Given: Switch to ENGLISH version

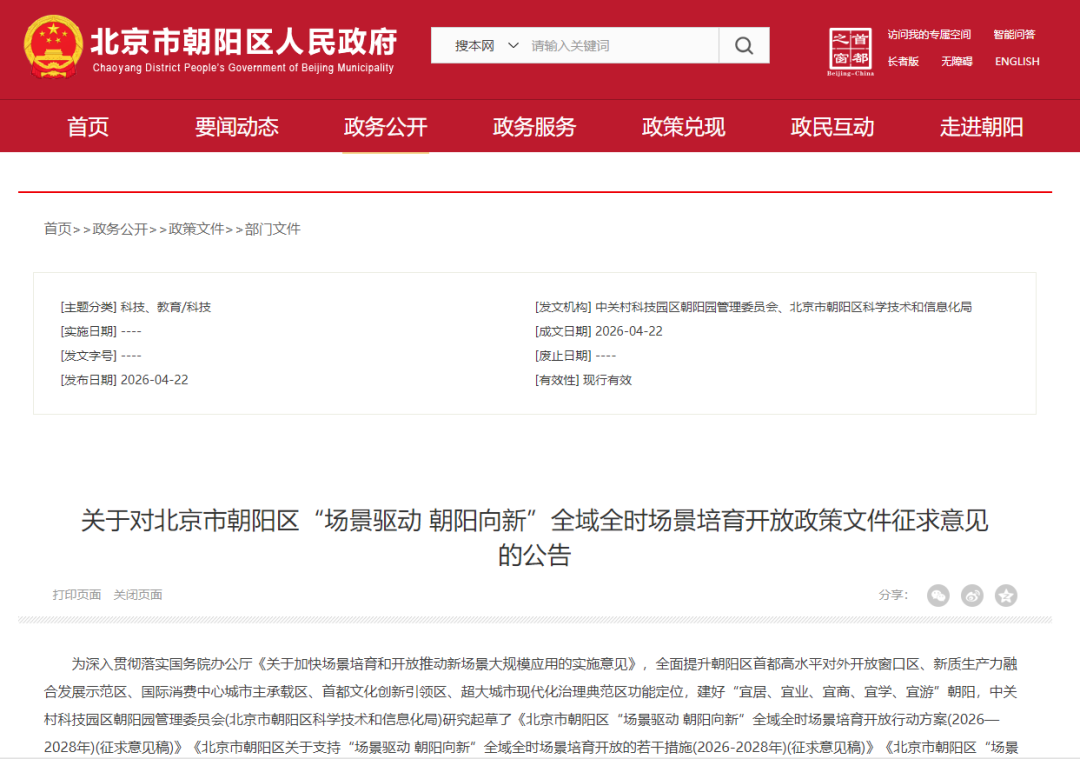Looking at the screenshot, I should [1017, 61].
